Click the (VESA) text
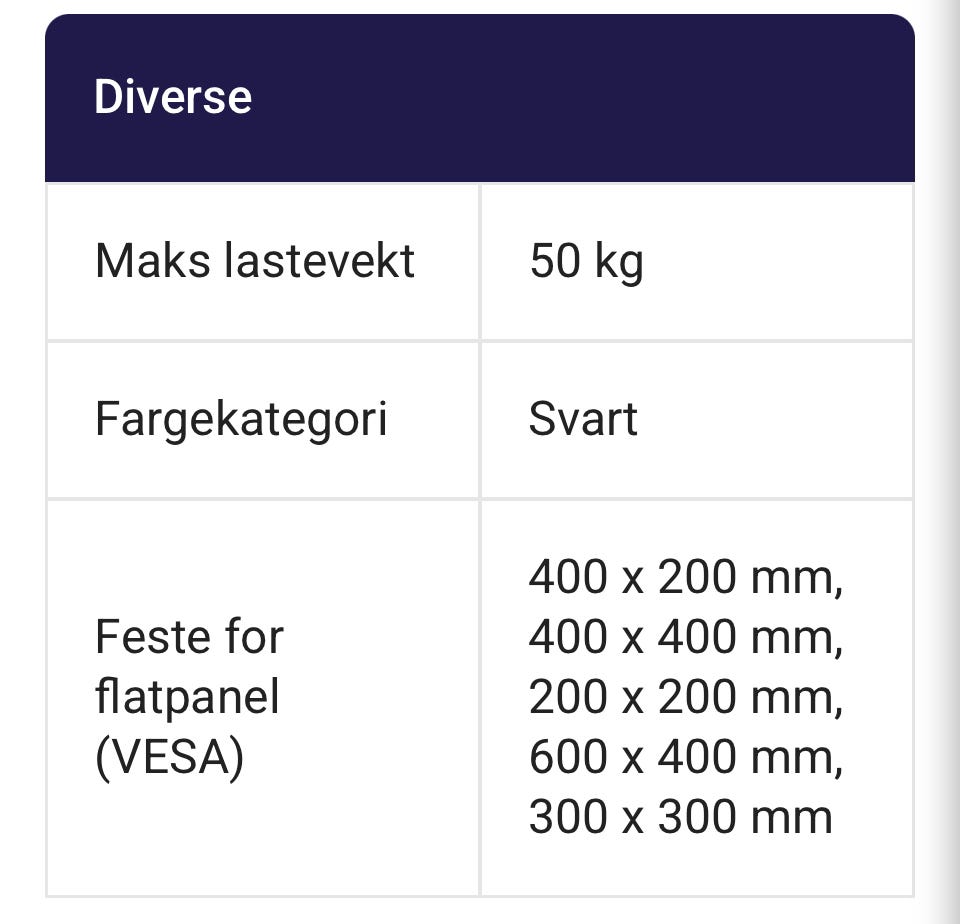 click(170, 757)
